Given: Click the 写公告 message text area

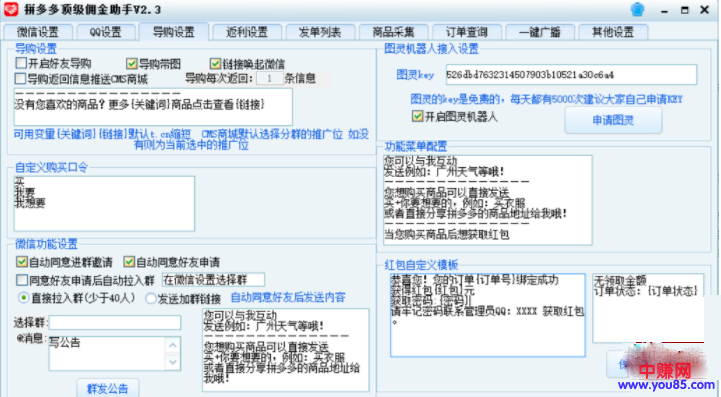Looking at the screenshot, I should click(x=107, y=353).
